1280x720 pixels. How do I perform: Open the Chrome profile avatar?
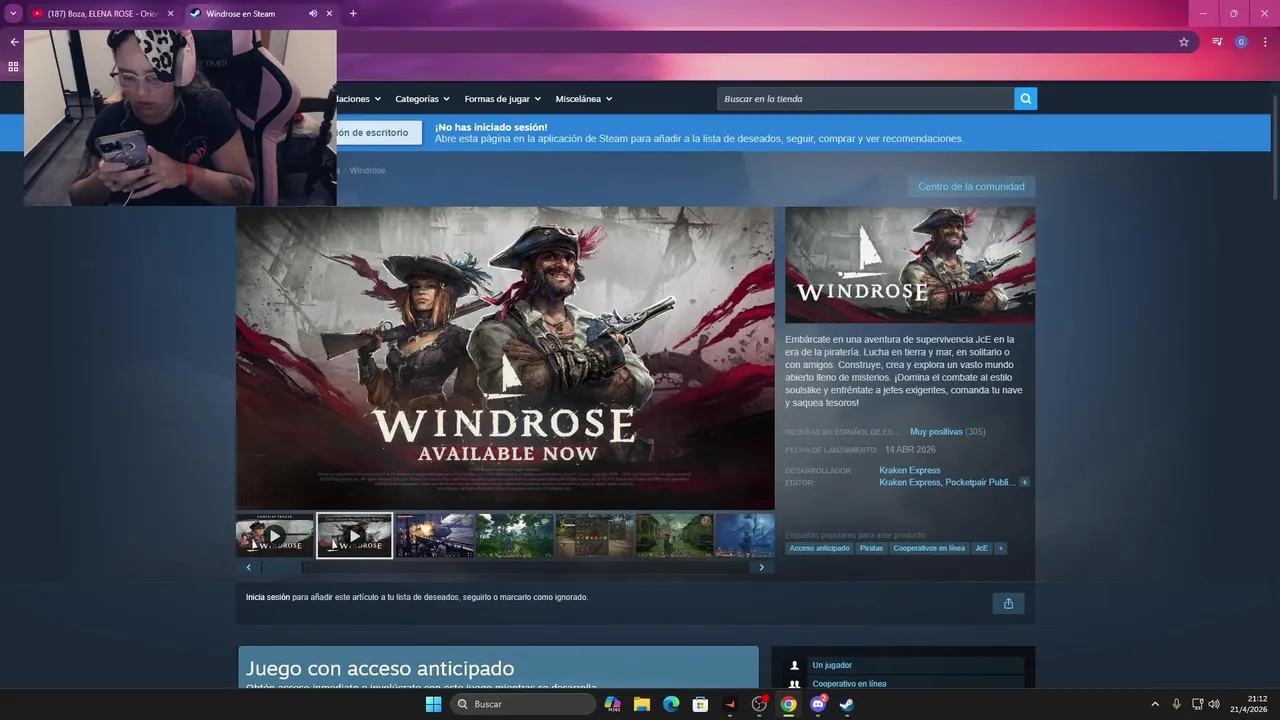pyautogui.click(x=1241, y=42)
